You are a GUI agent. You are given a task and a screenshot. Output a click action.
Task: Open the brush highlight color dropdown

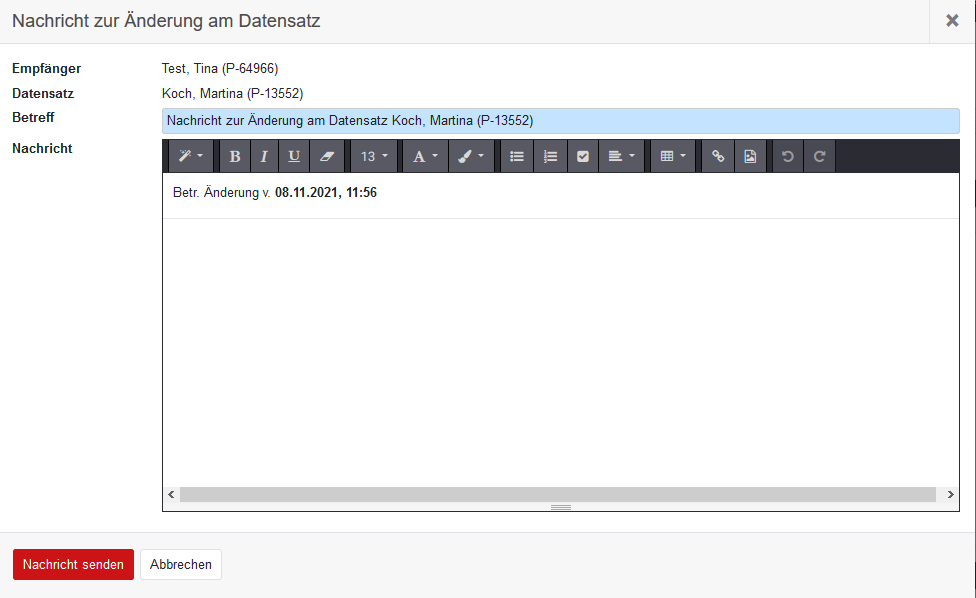tap(471, 157)
